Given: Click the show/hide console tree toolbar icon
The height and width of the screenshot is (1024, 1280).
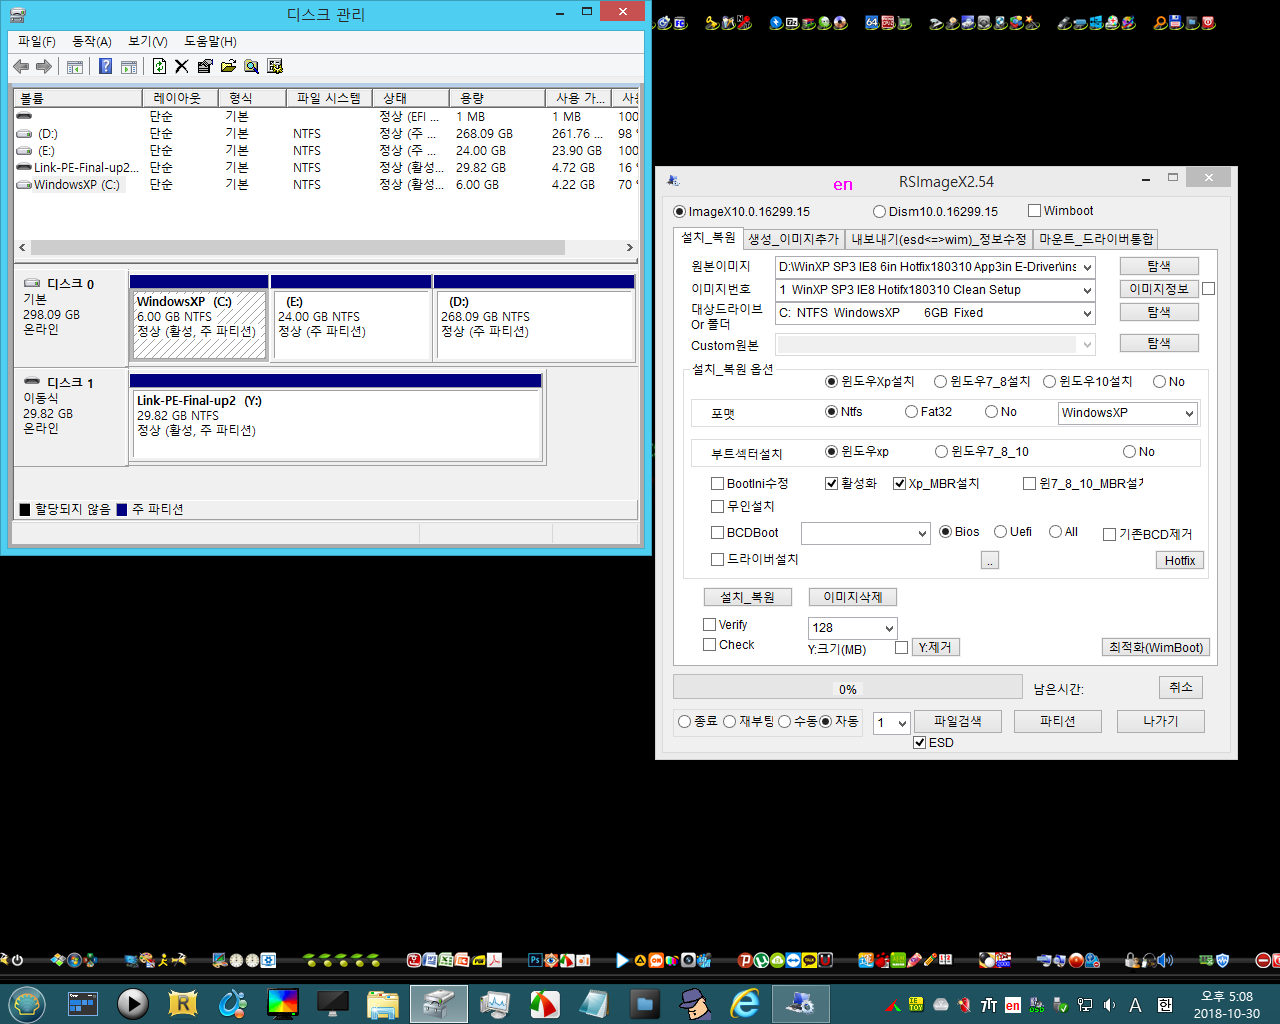Looking at the screenshot, I should (75, 67).
